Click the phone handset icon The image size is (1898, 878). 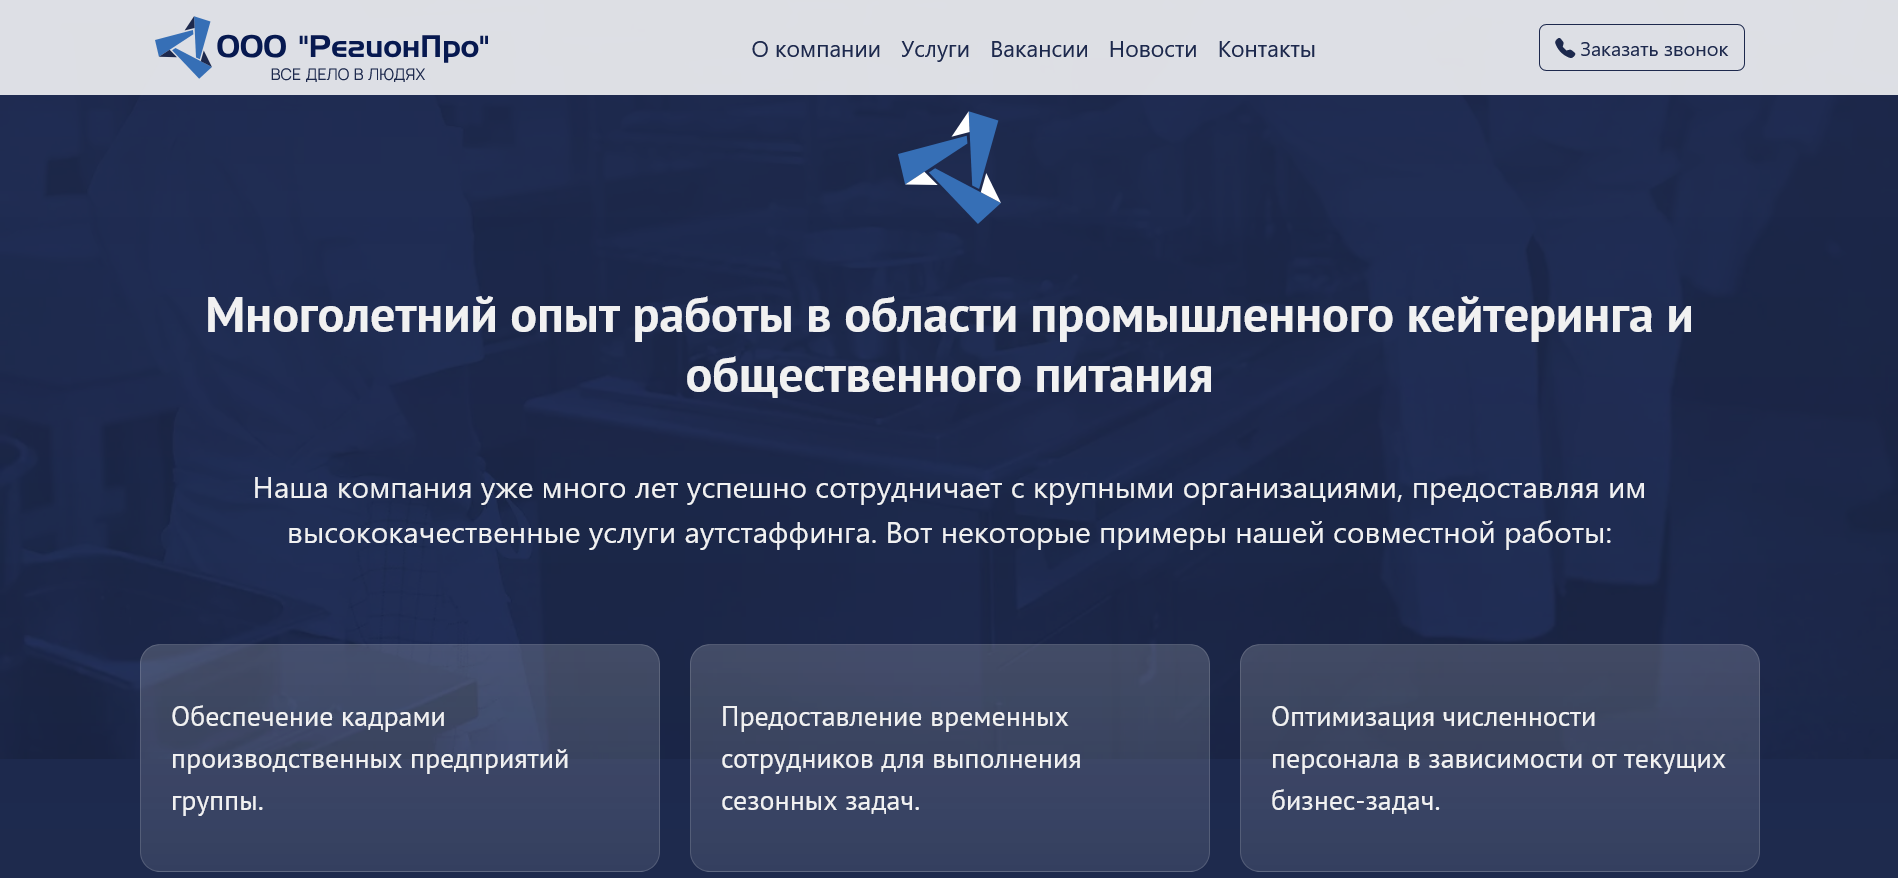point(1564,48)
